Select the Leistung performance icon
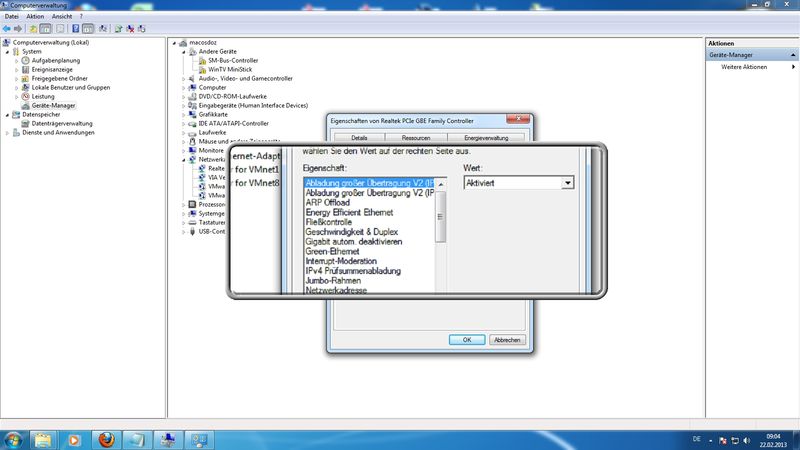Screen dimensions: 800x450 tap(26, 96)
